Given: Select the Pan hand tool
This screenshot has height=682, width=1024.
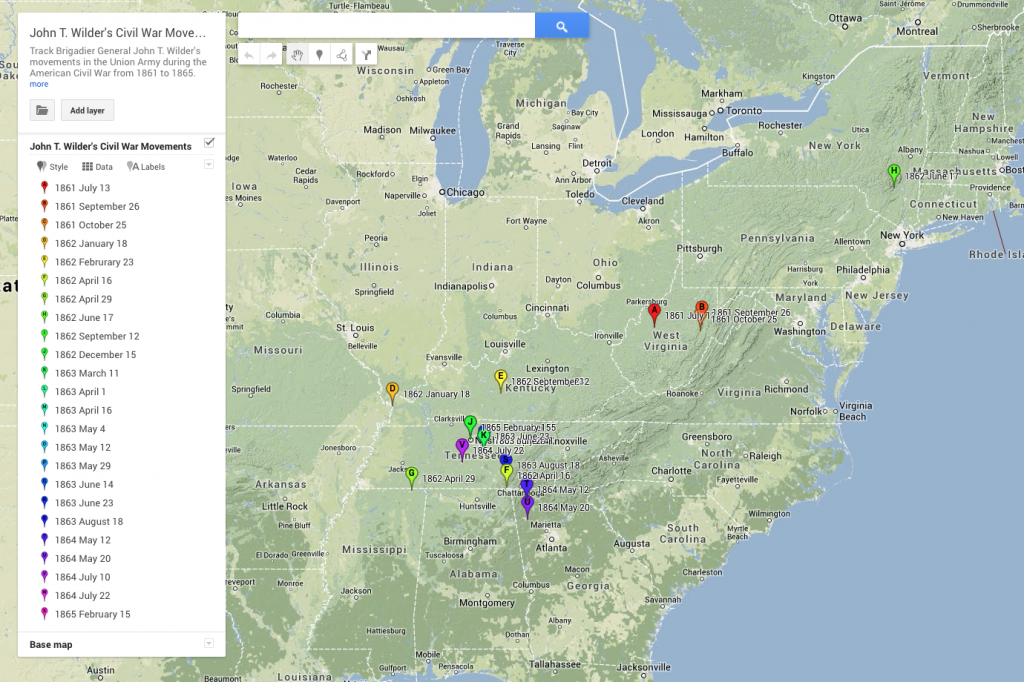Looking at the screenshot, I should click(x=298, y=55).
